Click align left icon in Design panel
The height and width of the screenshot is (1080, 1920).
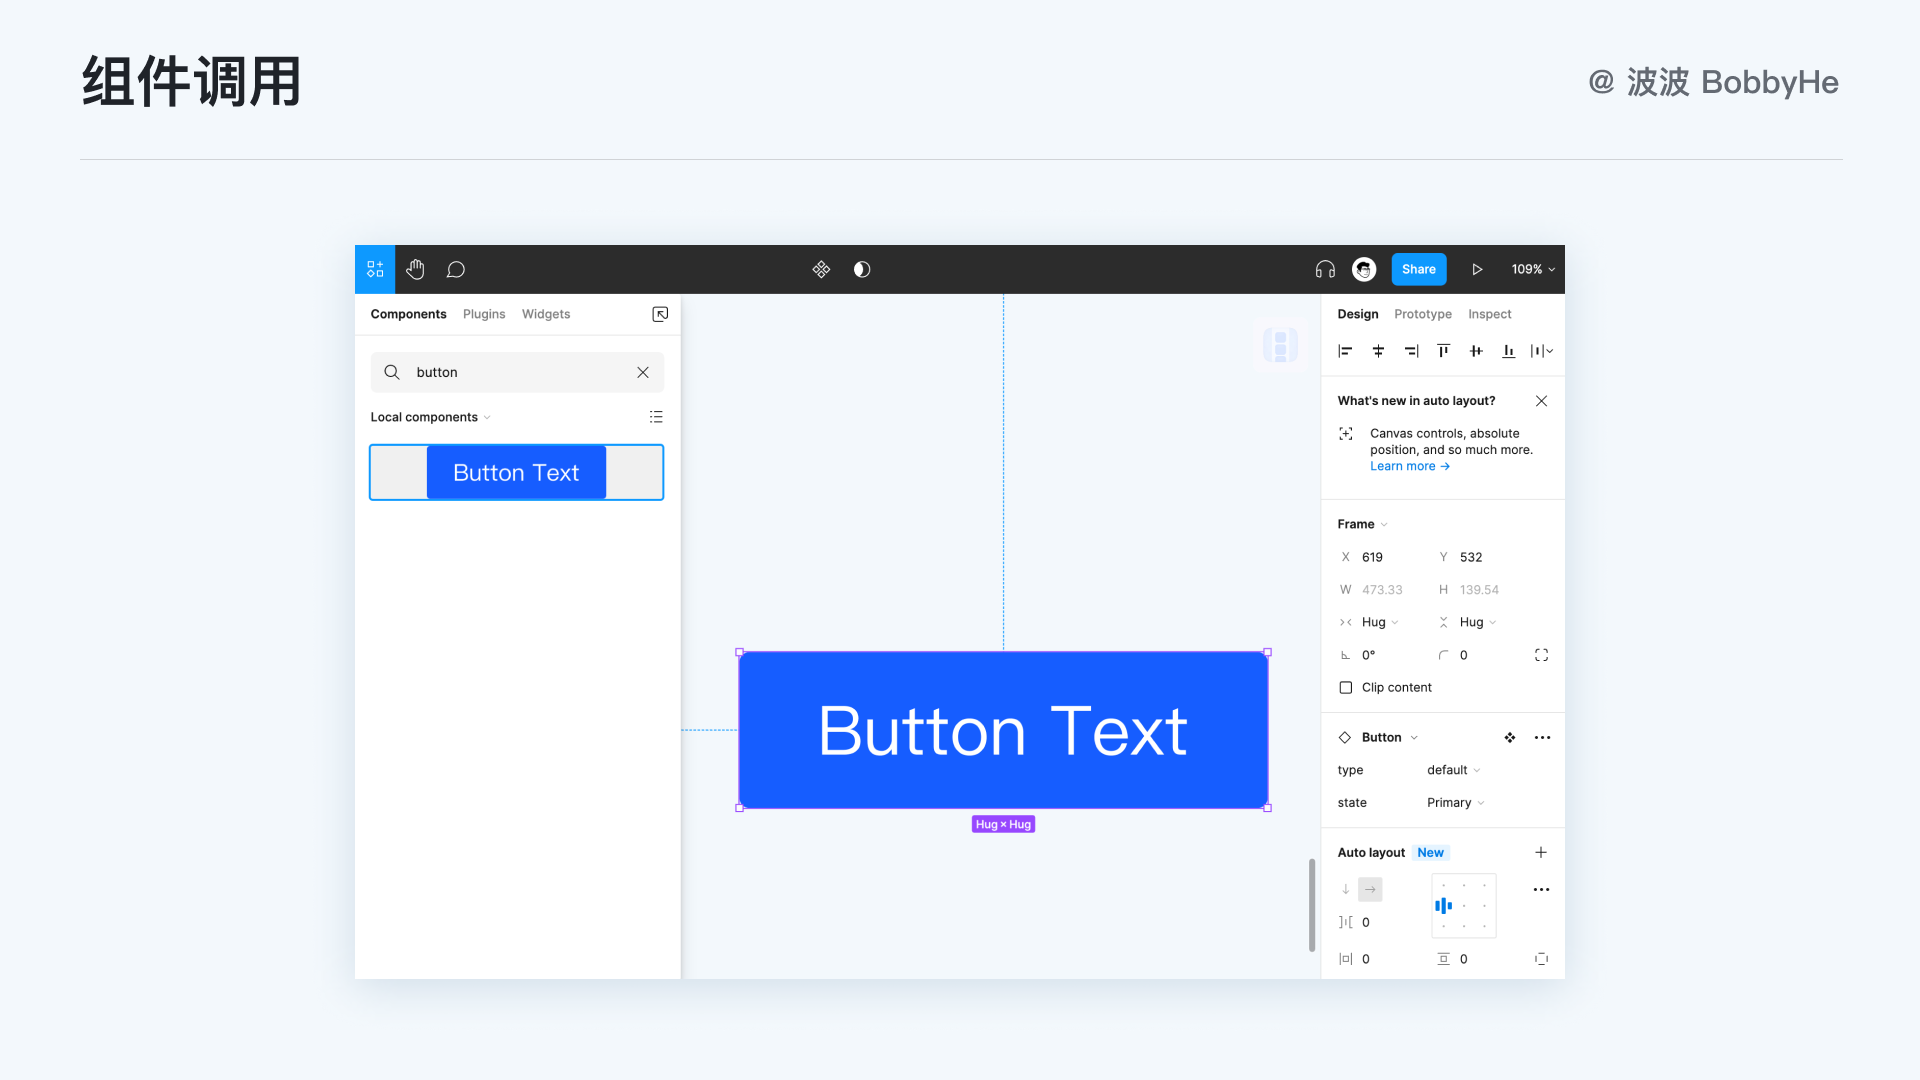pyautogui.click(x=1345, y=351)
